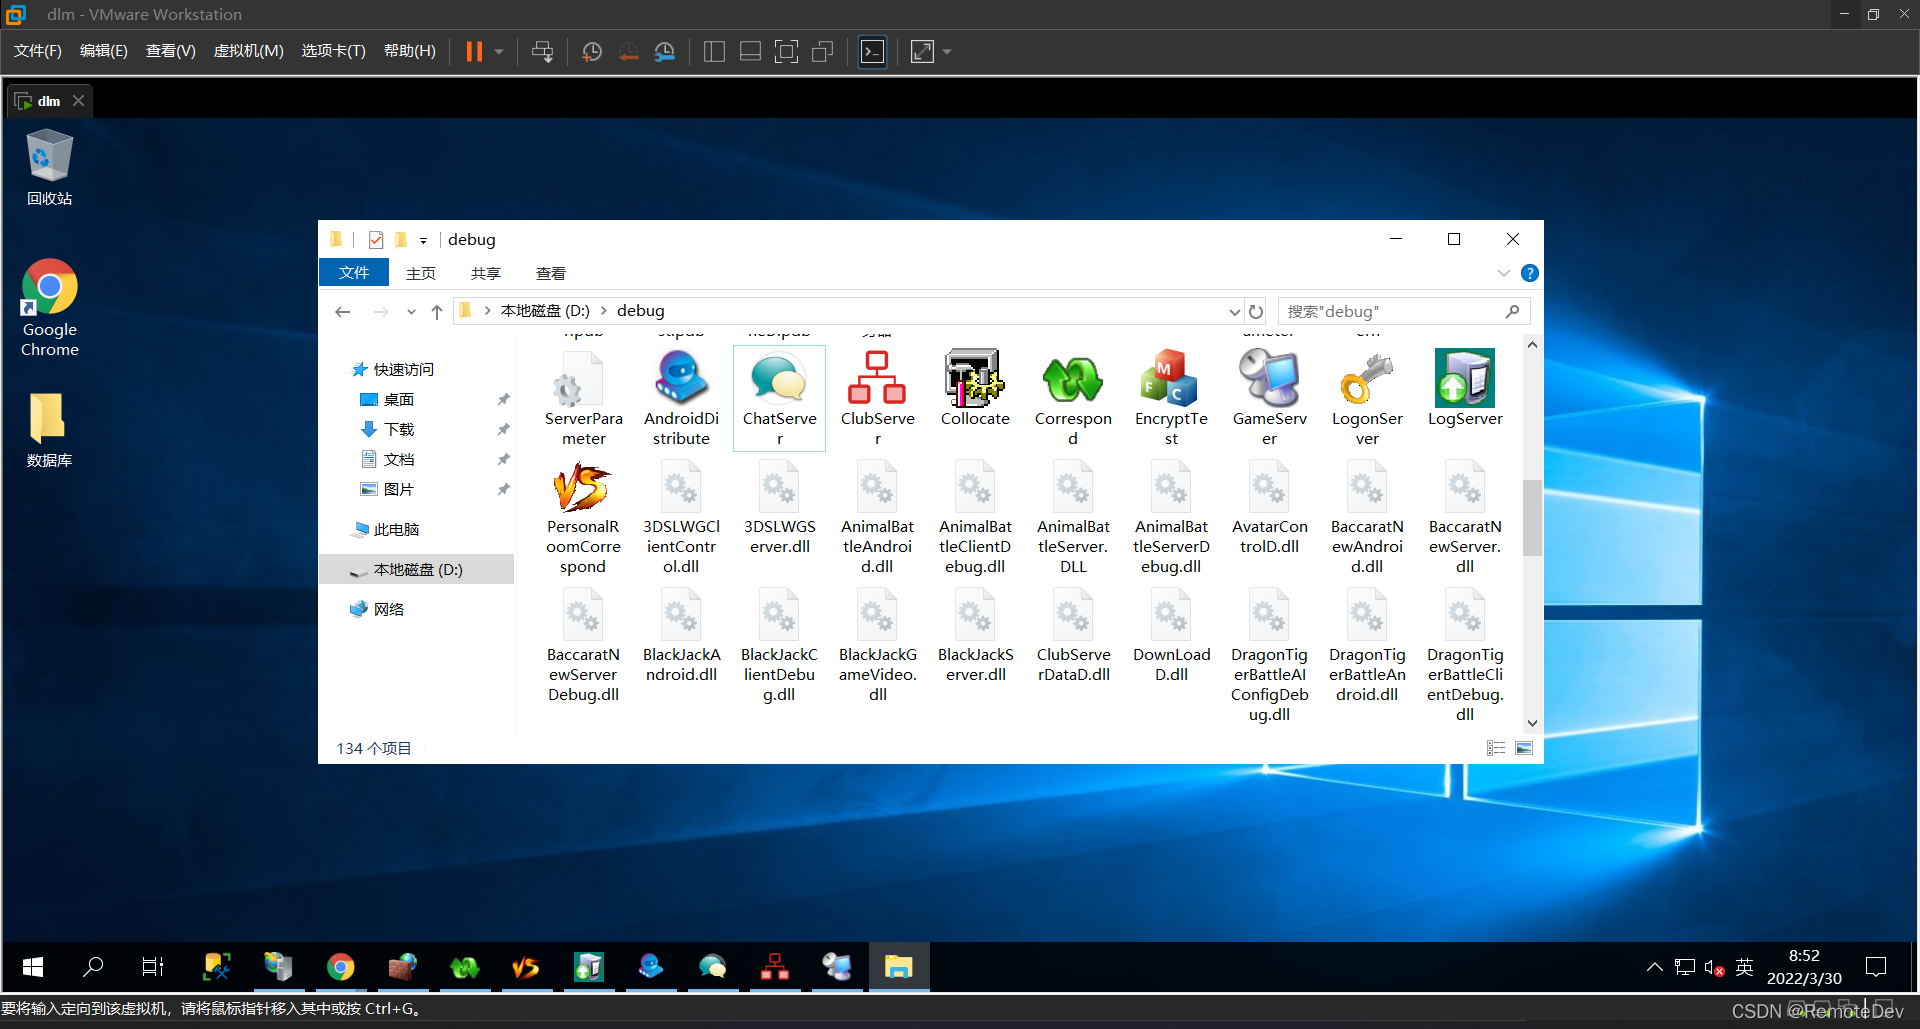Click the properties checkmark icon in title bar
The image size is (1920, 1029).
click(376, 240)
